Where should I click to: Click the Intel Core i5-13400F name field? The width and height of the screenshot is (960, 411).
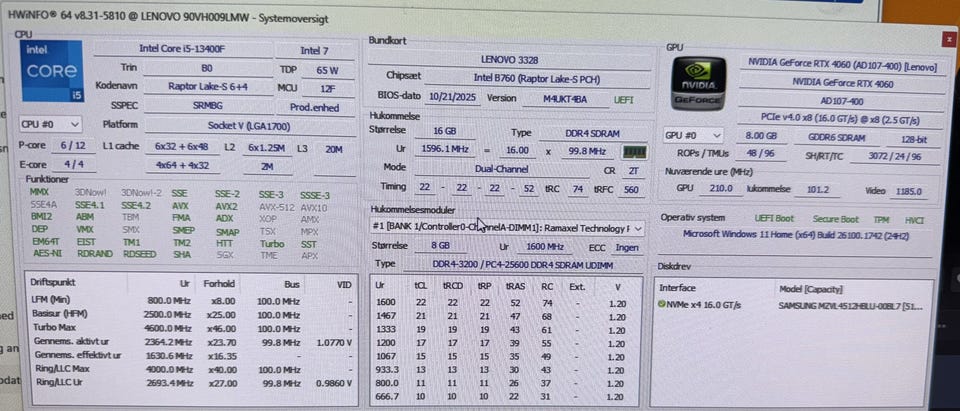click(181, 49)
